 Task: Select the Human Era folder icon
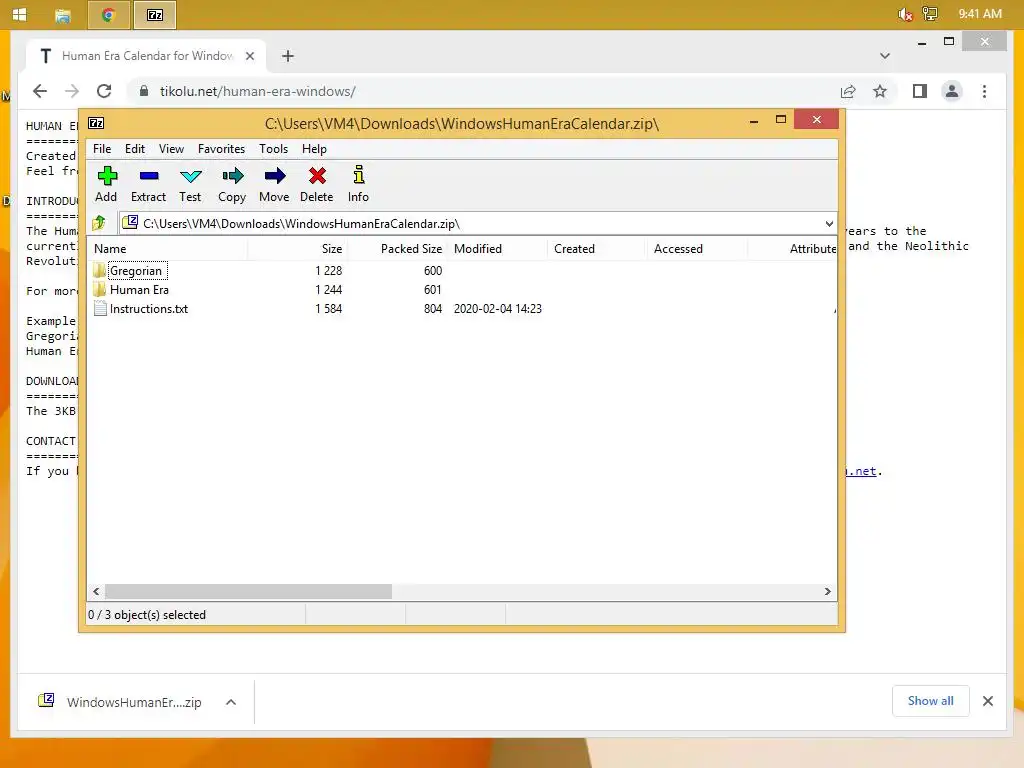click(100, 289)
